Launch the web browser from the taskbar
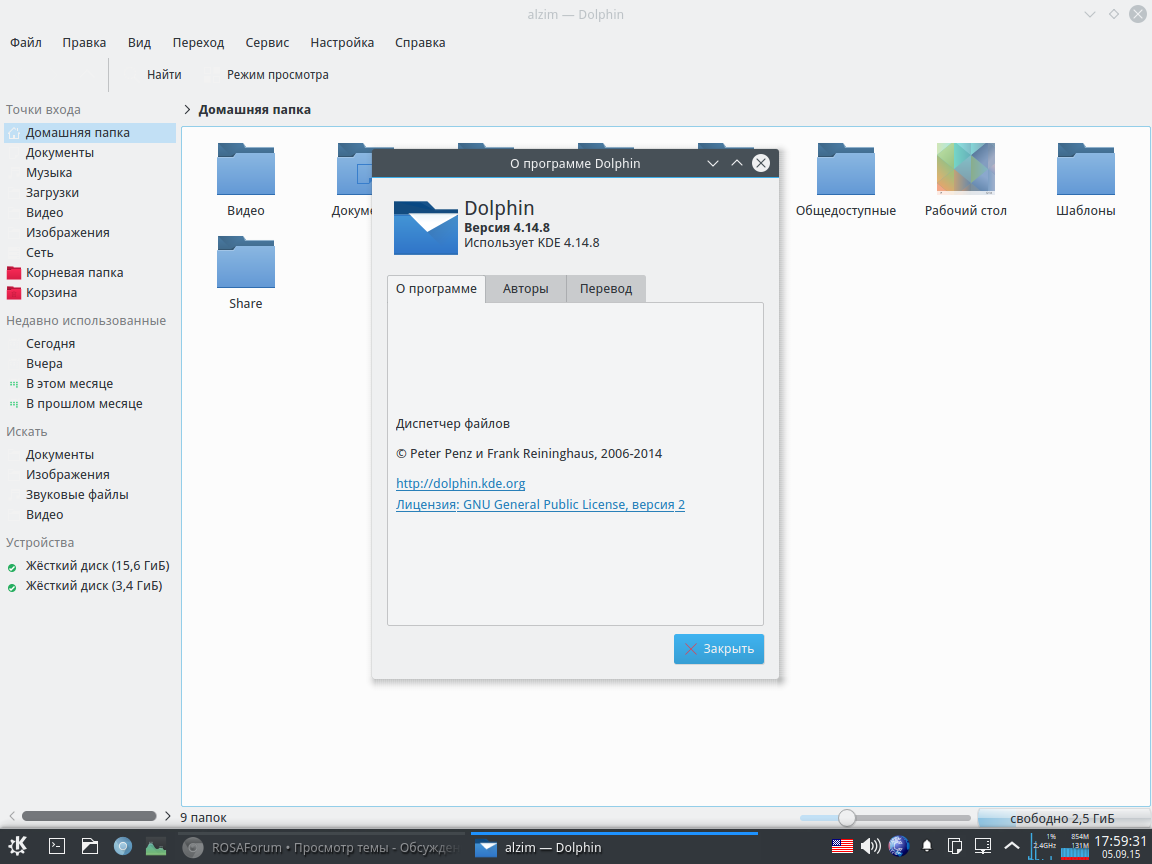Image resolution: width=1152 pixels, height=864 pixels. [x=123, y=846]
